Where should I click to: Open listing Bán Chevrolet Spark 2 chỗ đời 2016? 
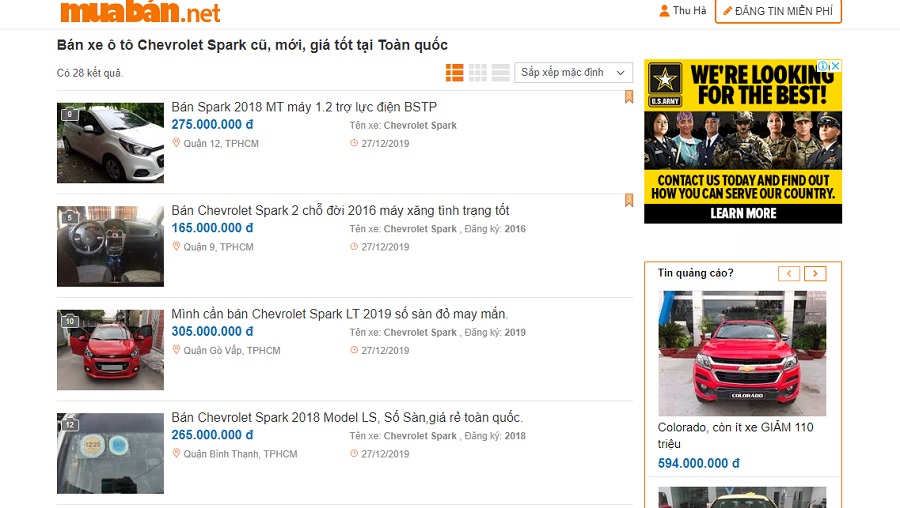click(340, 211)
